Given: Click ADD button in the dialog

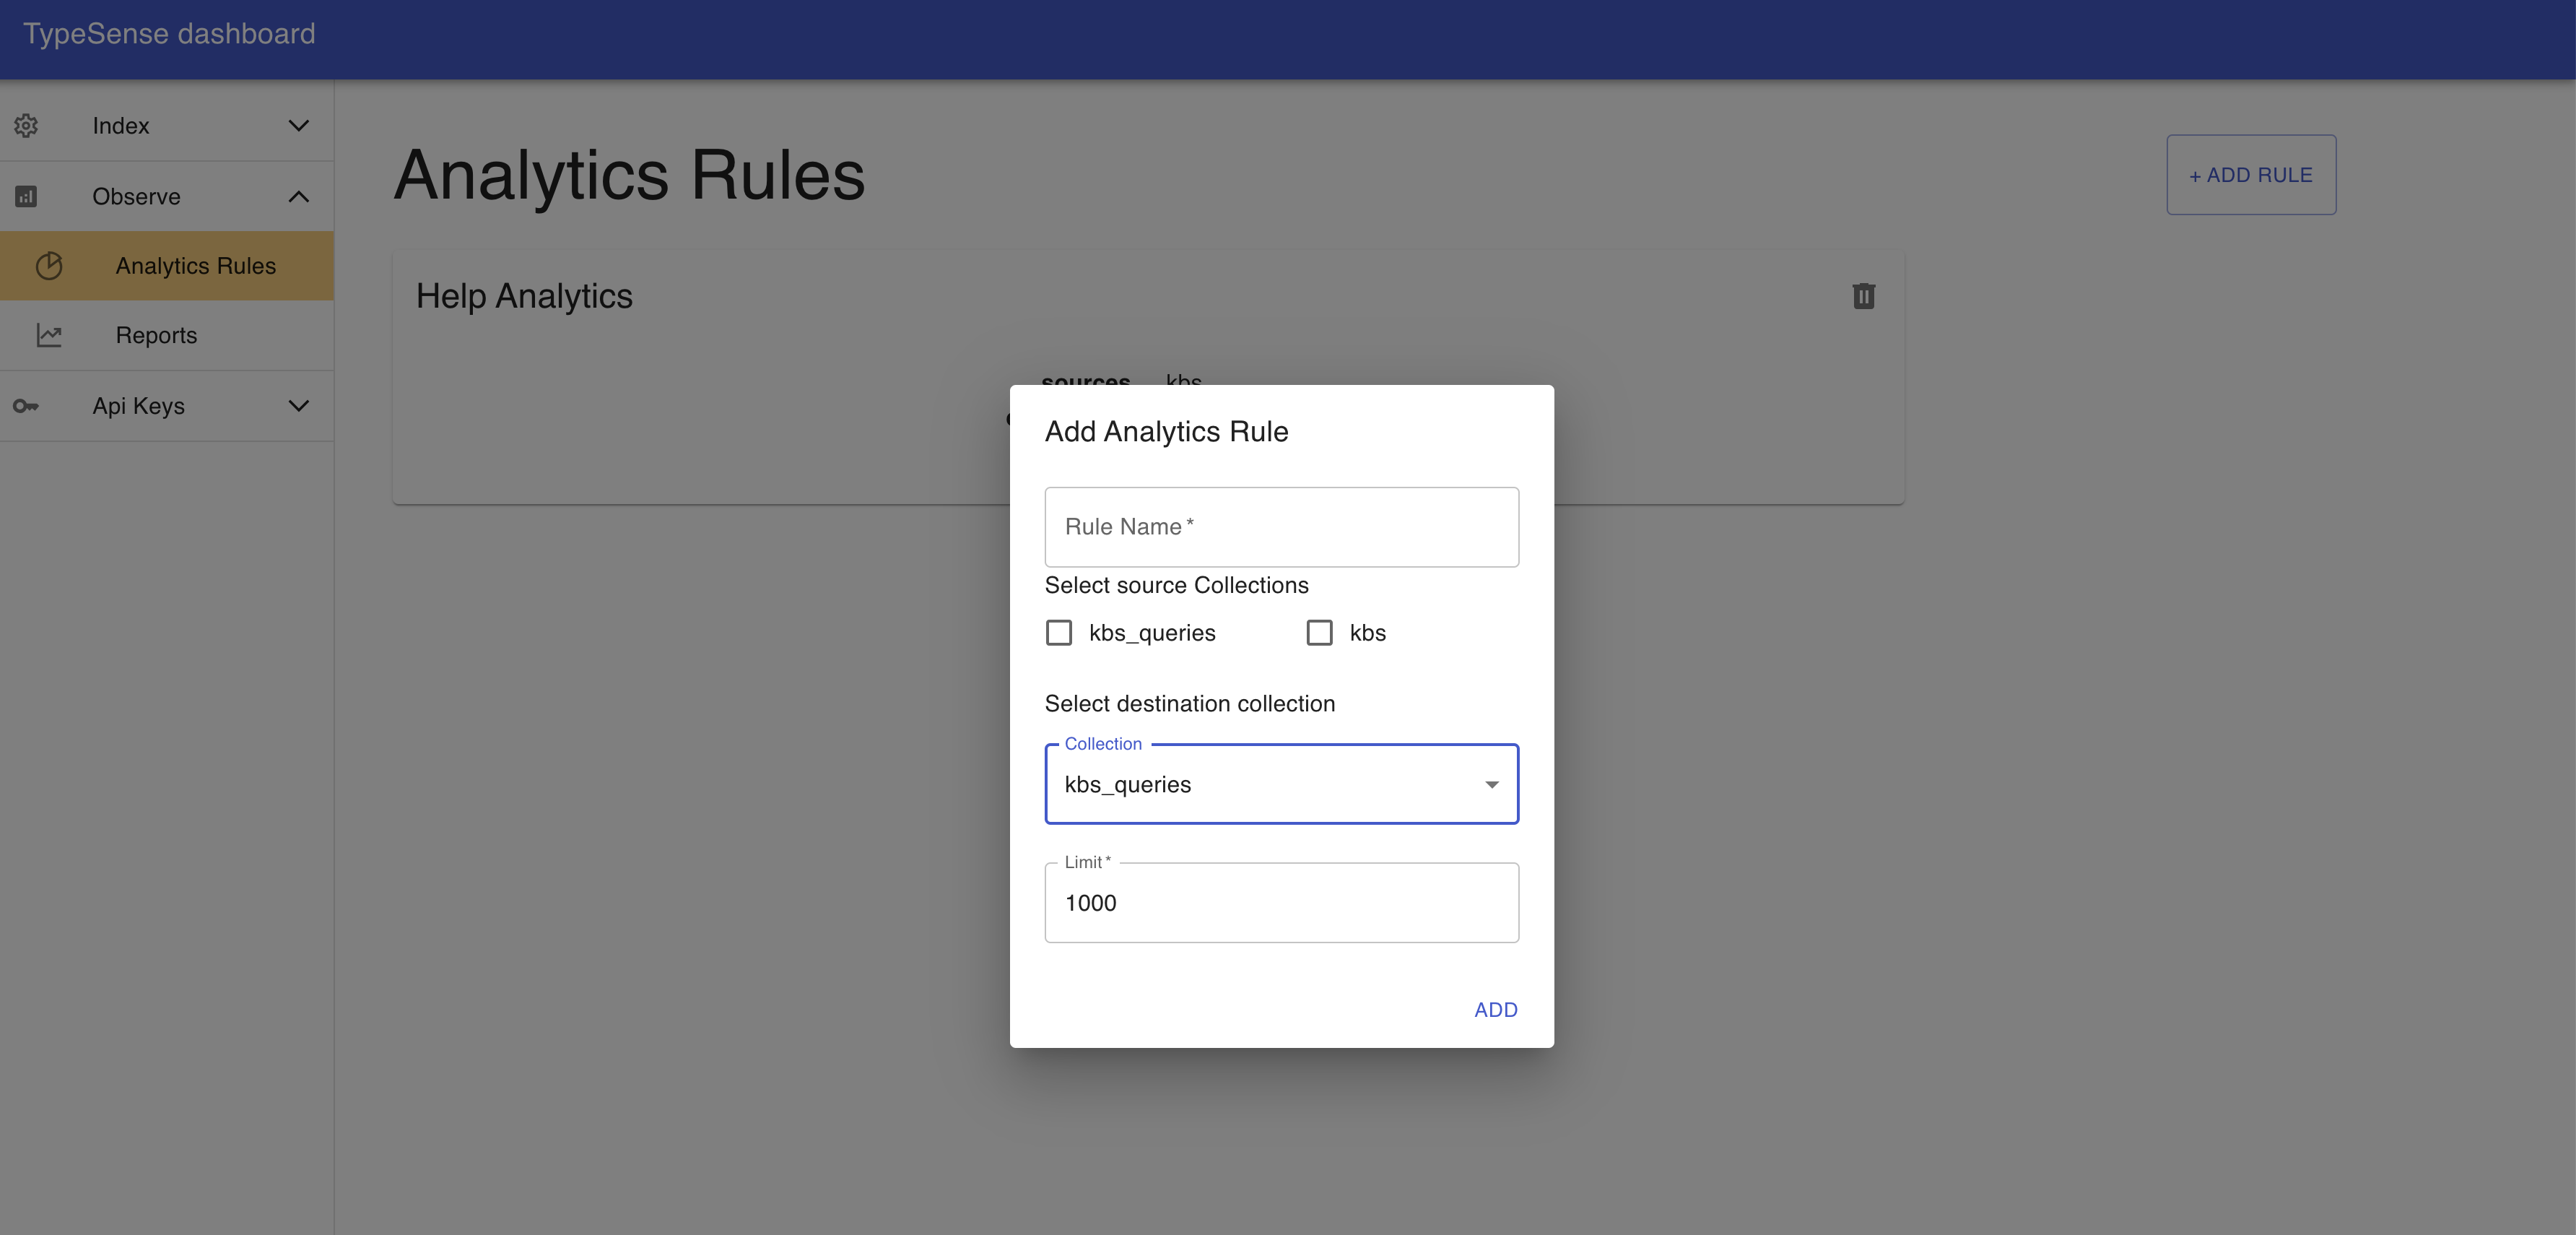Looking at the screenshot, I should [x=1495, y=1010].
